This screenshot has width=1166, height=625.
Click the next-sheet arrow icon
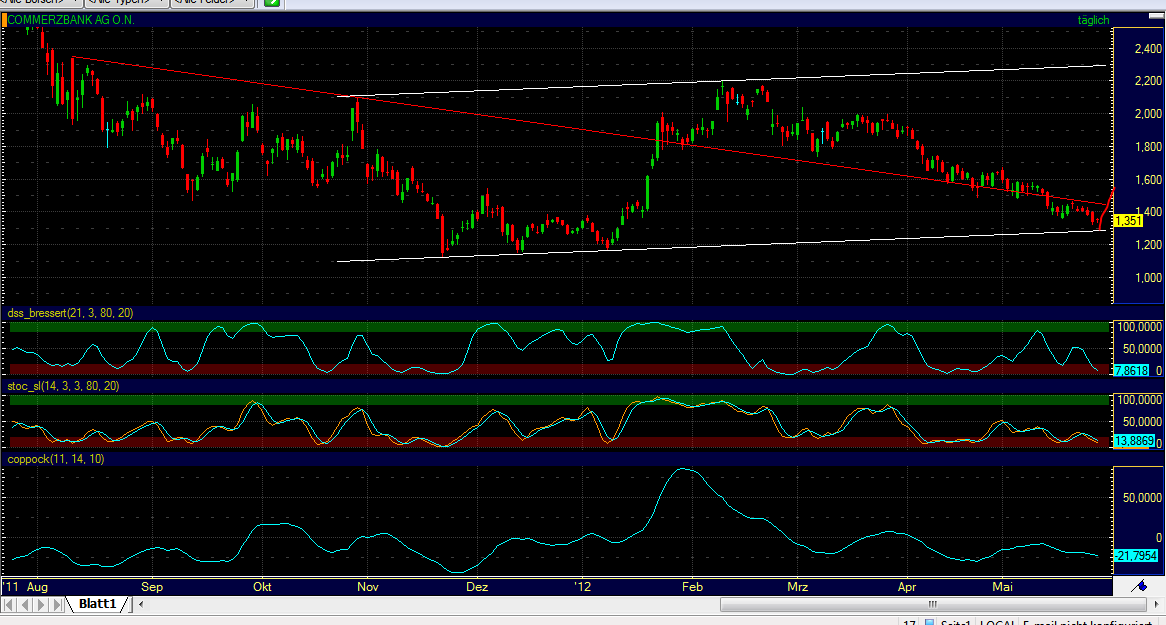[x=40, y=604]
